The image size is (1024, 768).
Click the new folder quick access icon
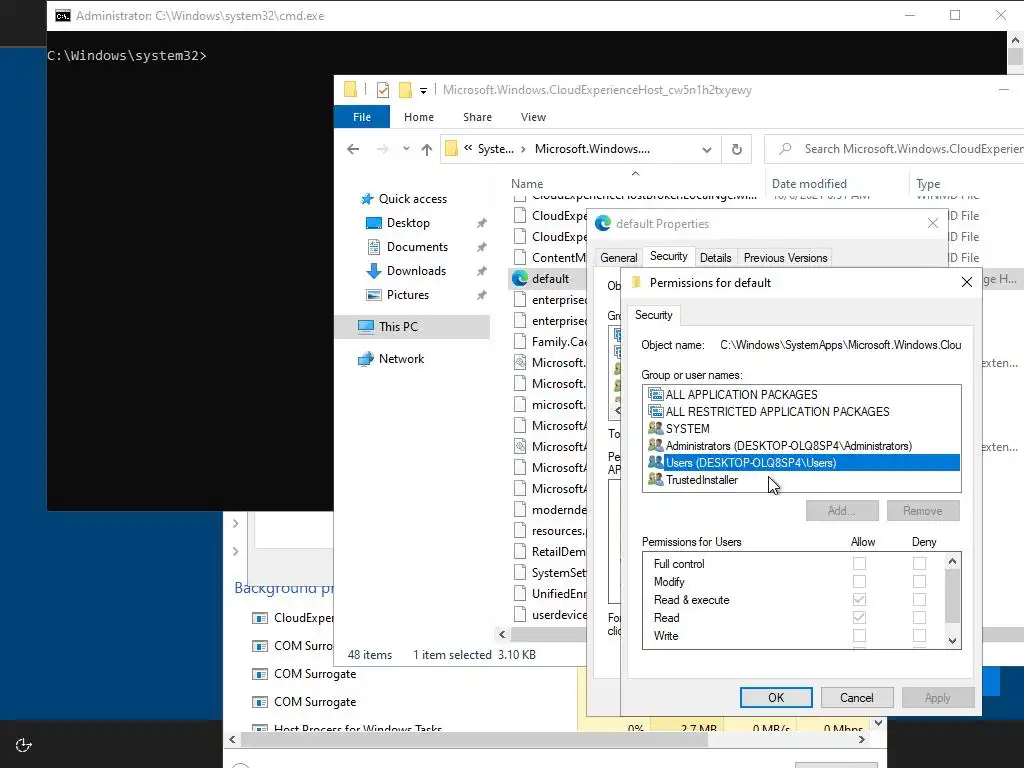click(x=405, y=90)
